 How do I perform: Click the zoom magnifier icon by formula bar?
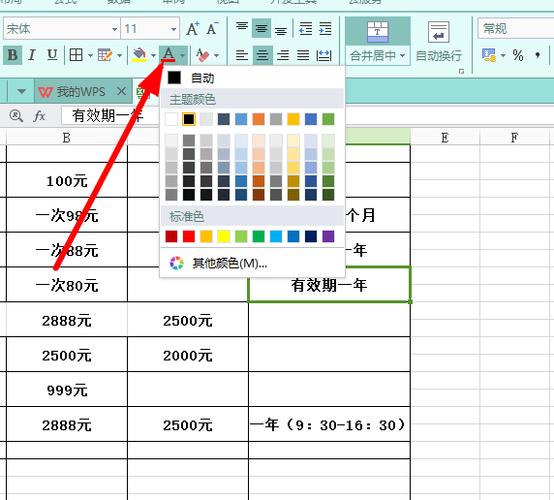tap(16, 115)
